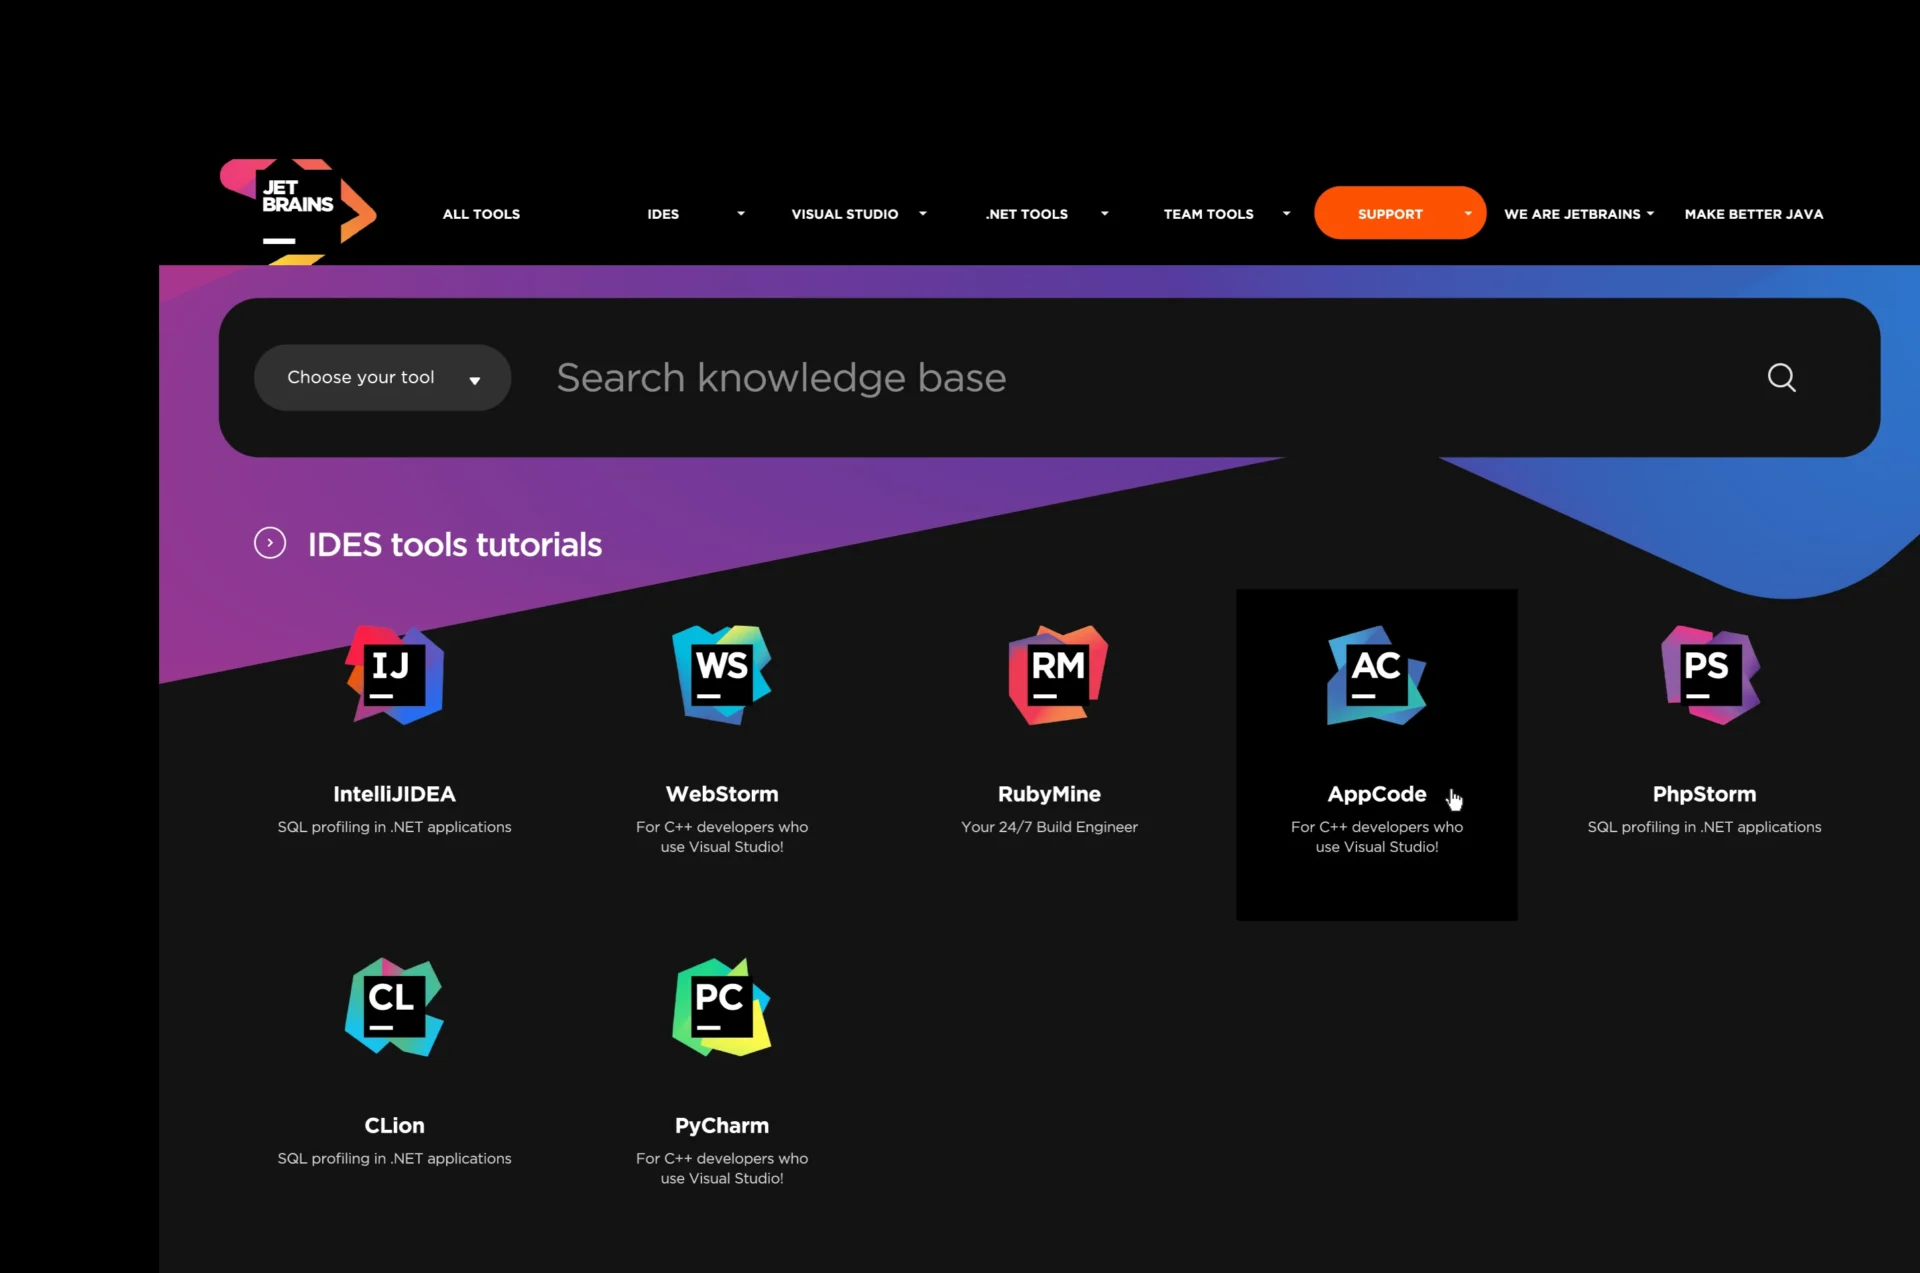
Task: Open the PhpStorm PS icon
Action: click(1711, 675)
